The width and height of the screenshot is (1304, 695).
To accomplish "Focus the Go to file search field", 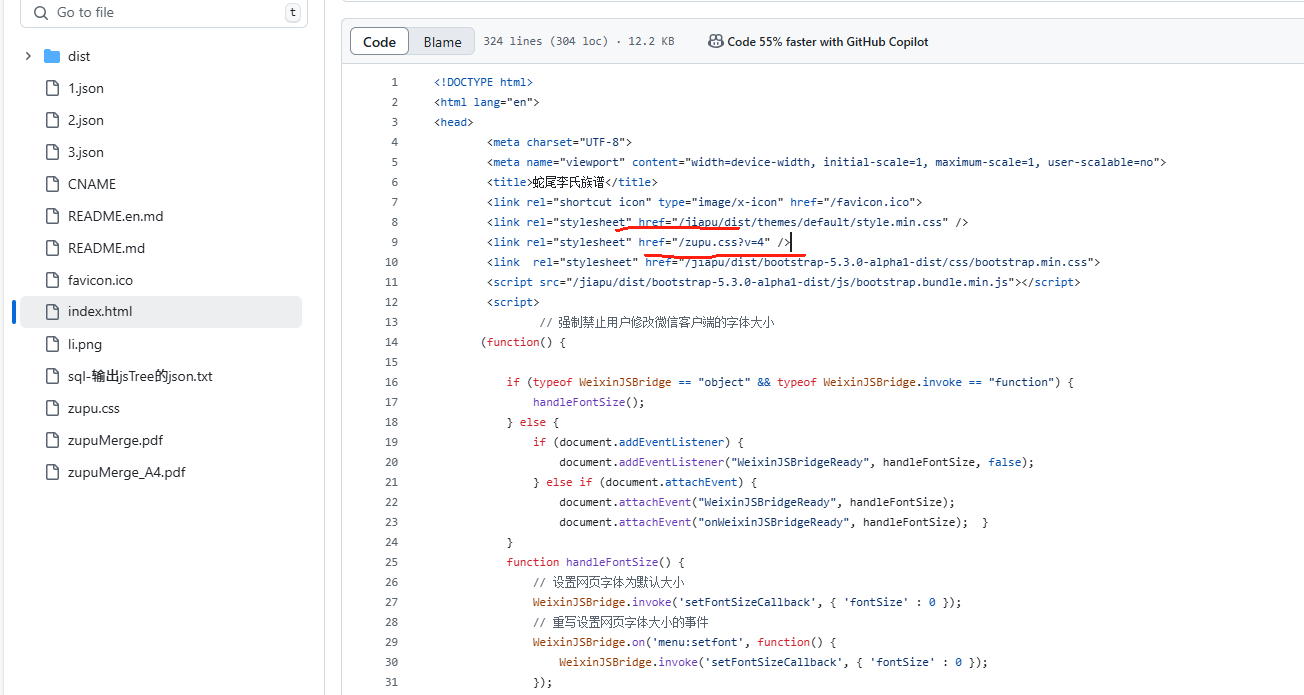I will coord(165,13).
